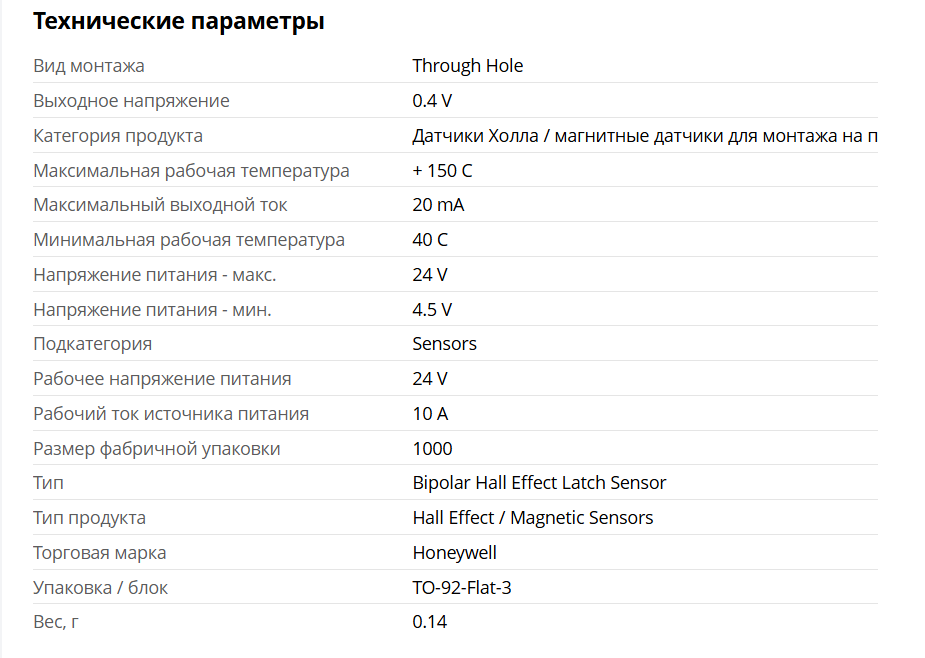925x658 pixels.
Task: Click the "Выходное напряжение" label
Action: pos(131,101)
